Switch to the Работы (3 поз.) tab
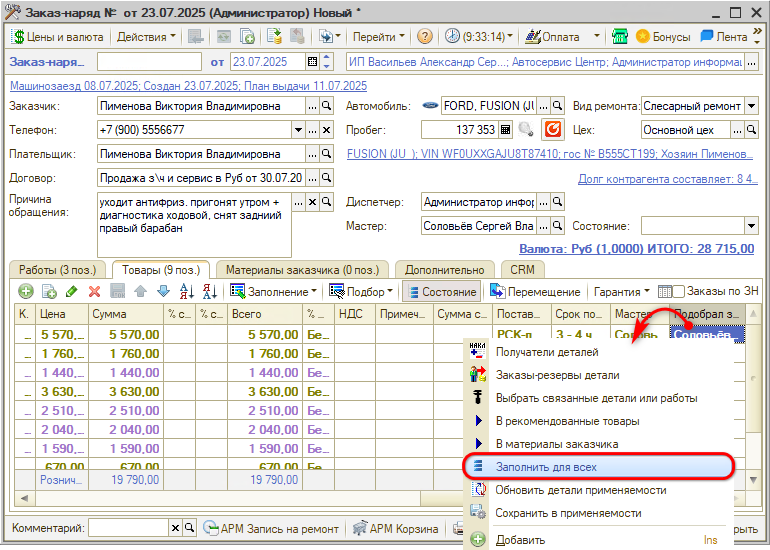 [58, 270]
